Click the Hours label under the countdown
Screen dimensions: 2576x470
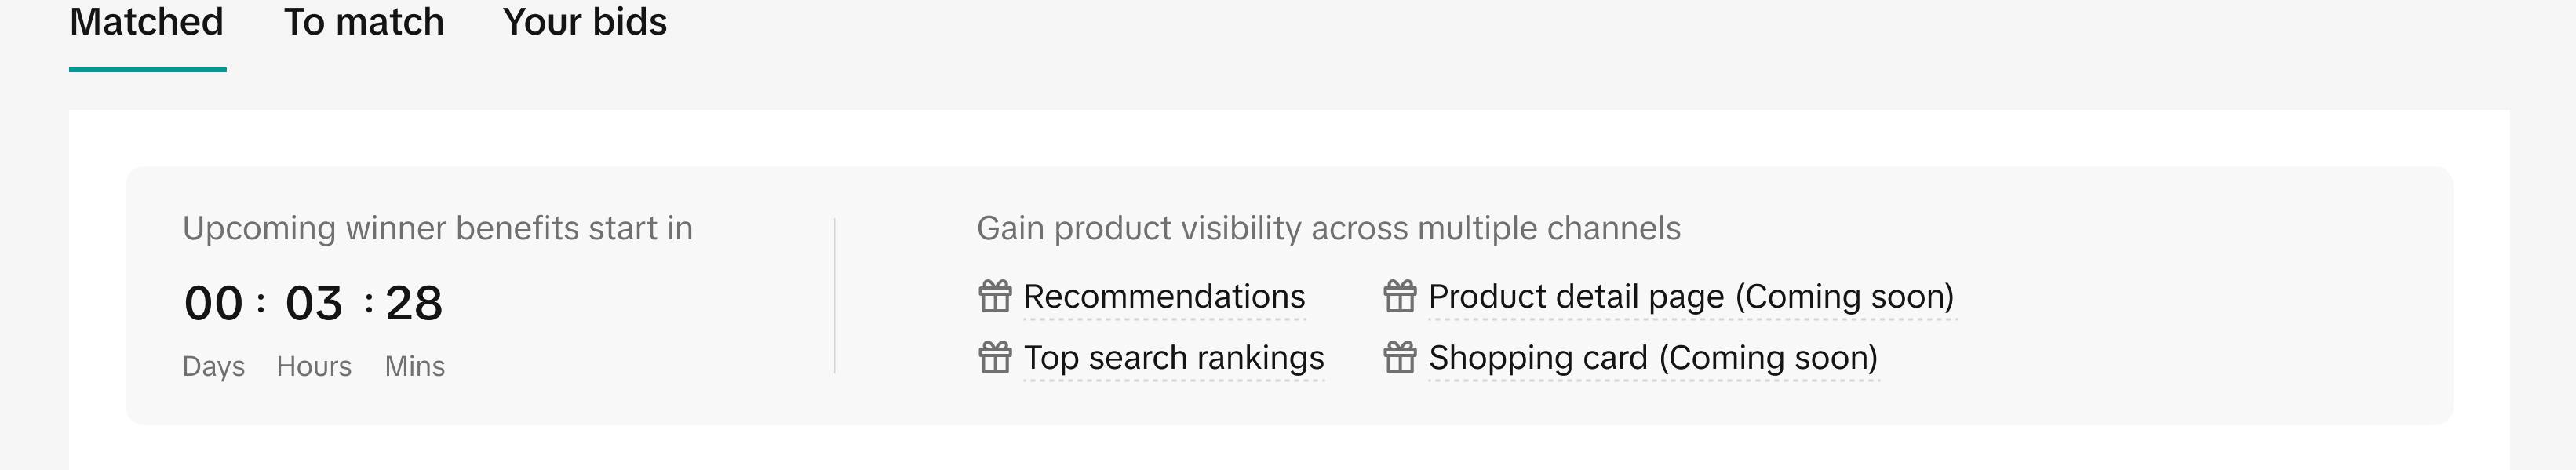(314, 366)
